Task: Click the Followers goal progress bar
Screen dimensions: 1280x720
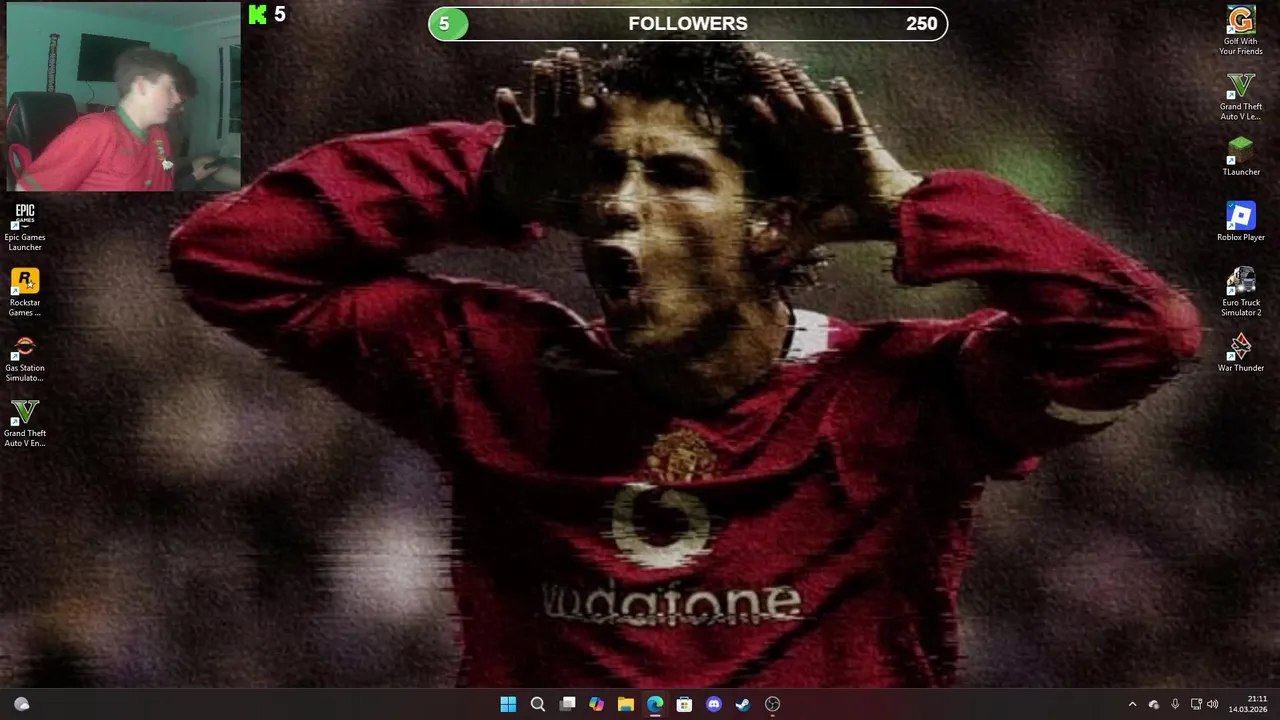Action: coord(688,24)
